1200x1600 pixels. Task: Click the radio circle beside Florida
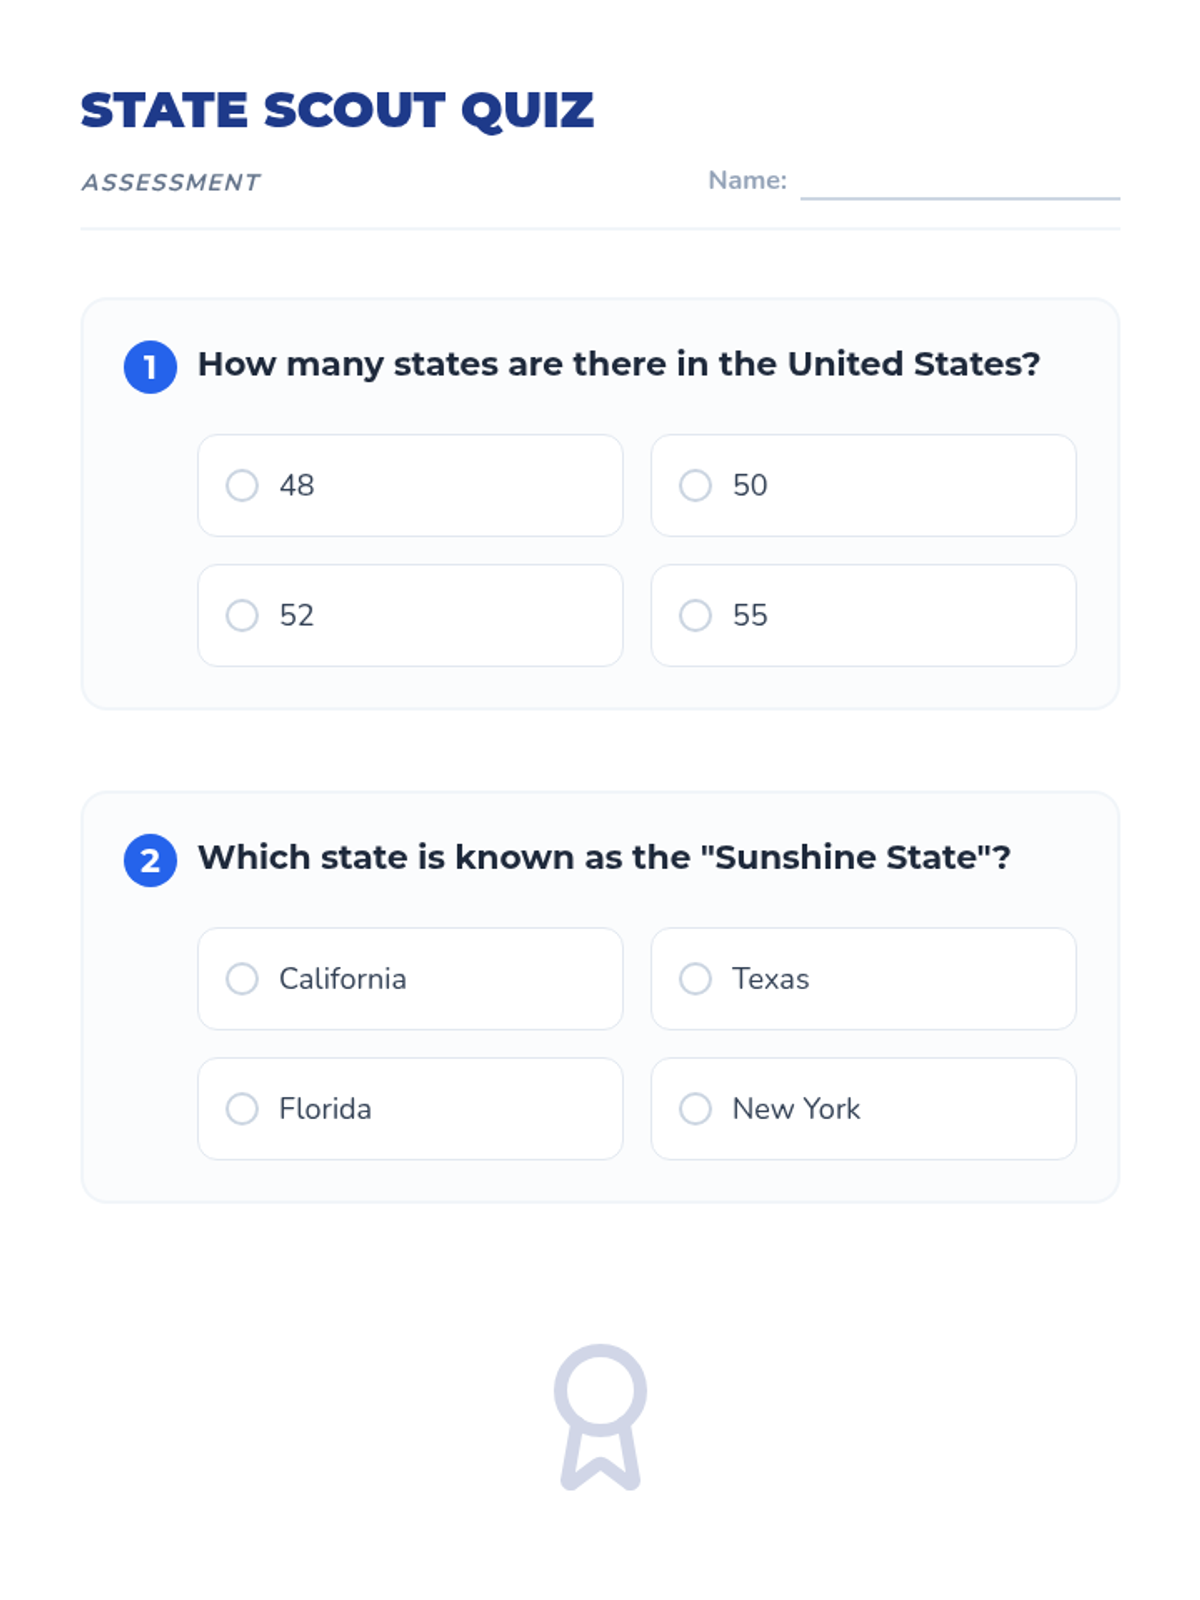[242, 1108]
